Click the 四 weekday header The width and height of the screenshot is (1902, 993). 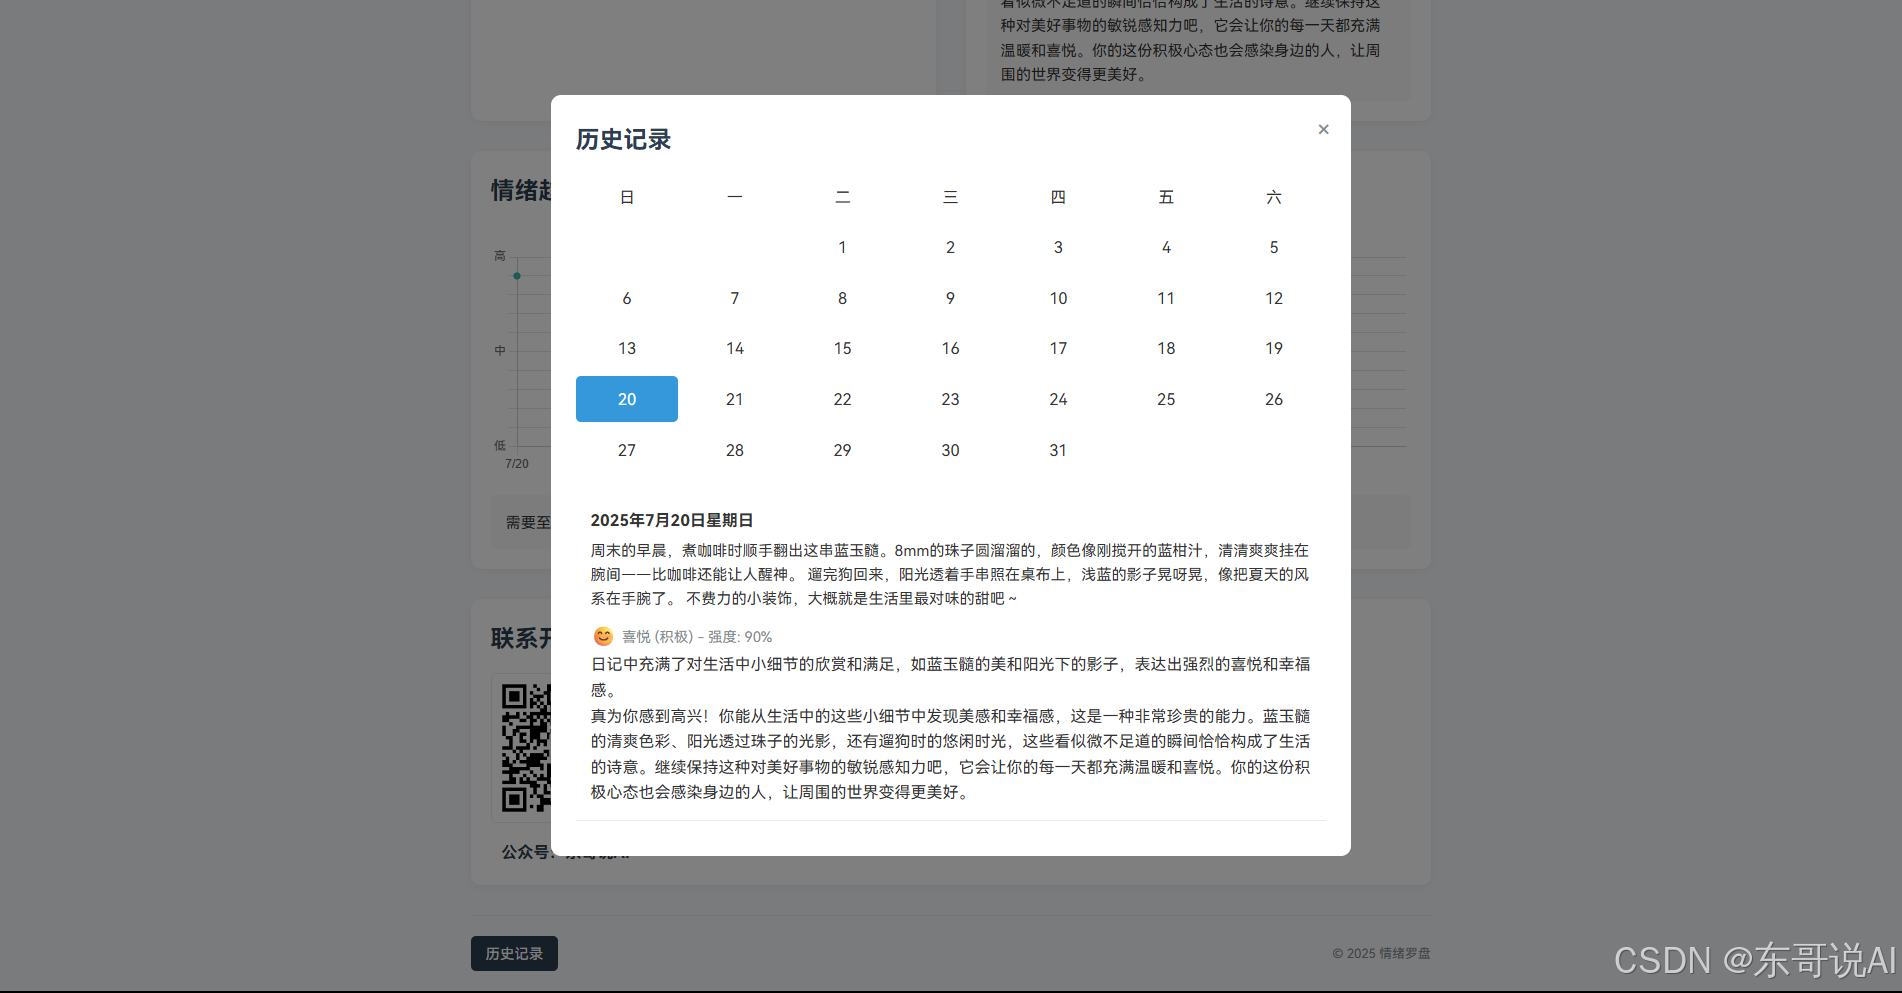[x=1058, y=197]
